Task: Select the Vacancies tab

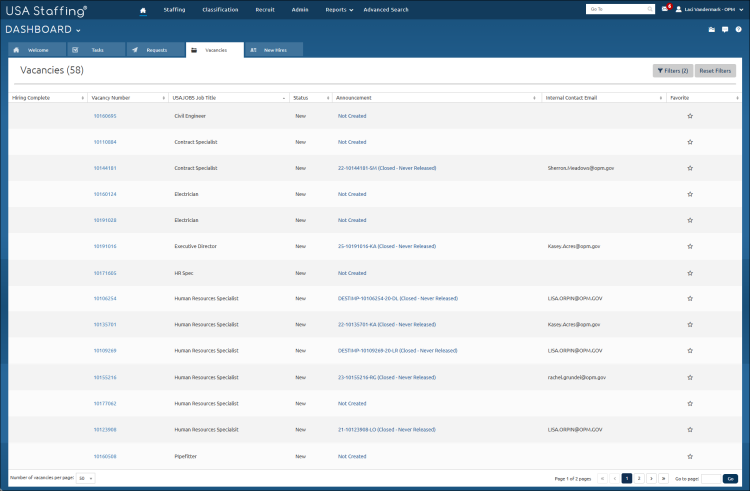Action: [x=215, y=50]
